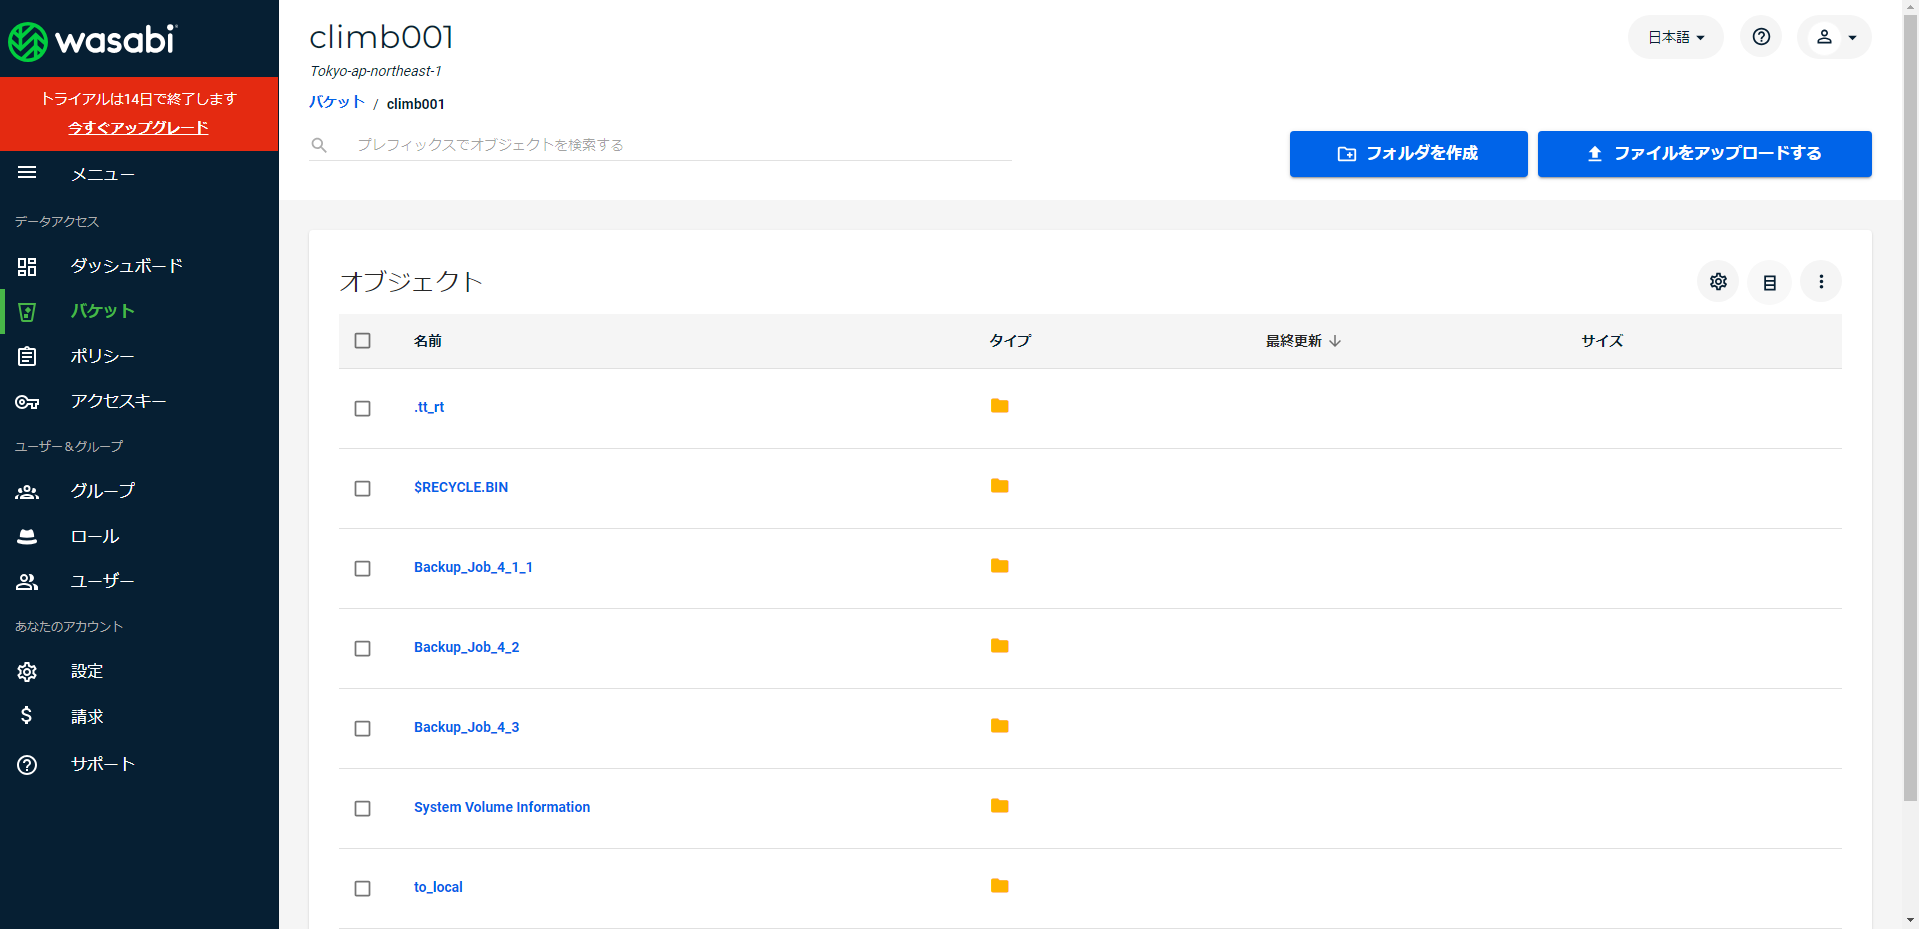Check the box for $RECYCLE.BIN folder
Screen dimensions: 1919x929
click(x=363, y=488)
